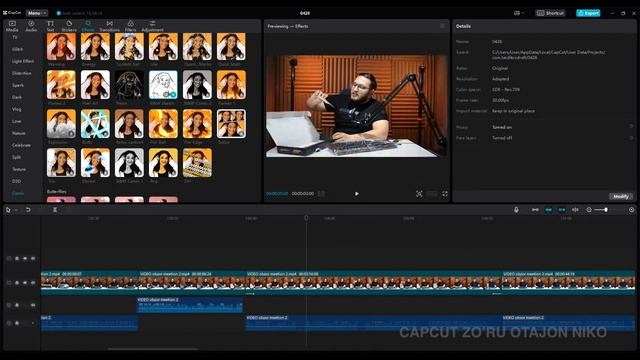This screenshot has width=640, height=360.
Task: Select the Pixel Art effect thumbnail
Action: point(95,85)
